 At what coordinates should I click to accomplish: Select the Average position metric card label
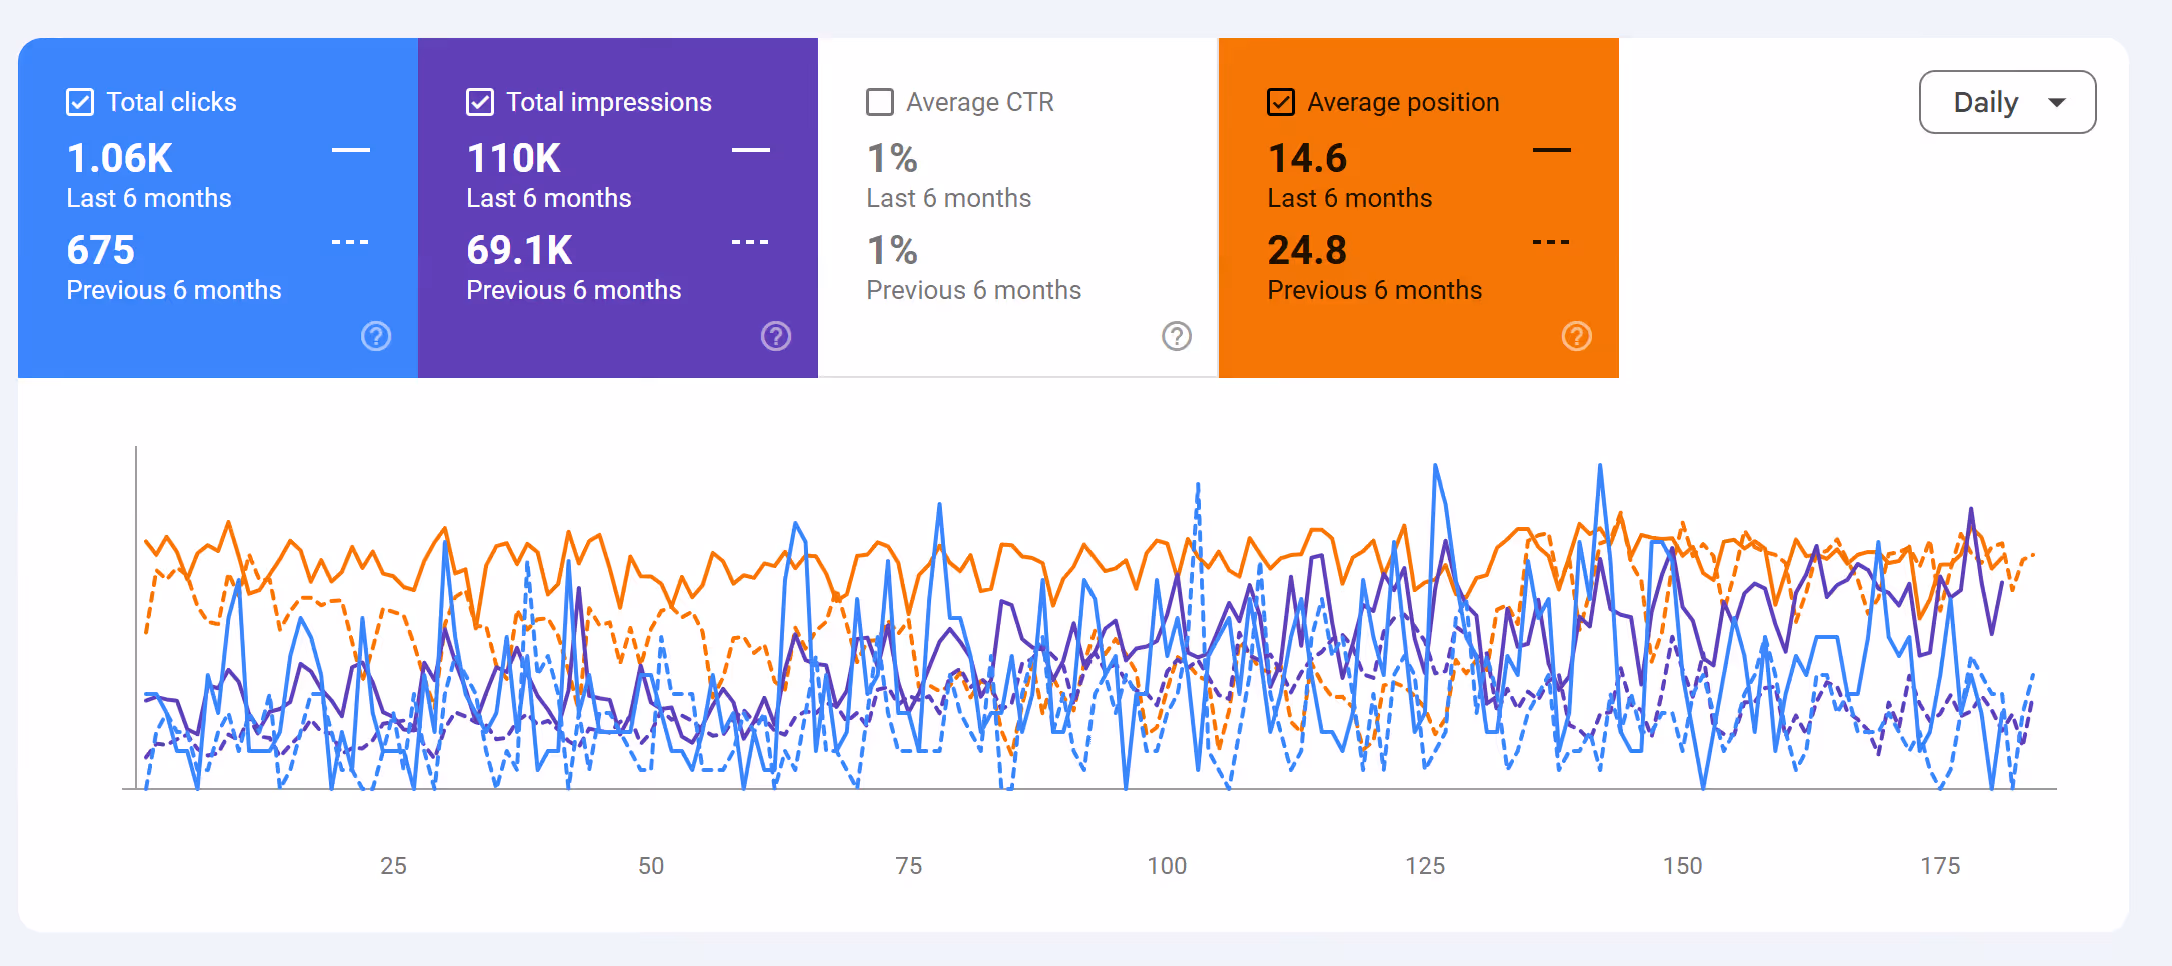(x=1403, y=102)
